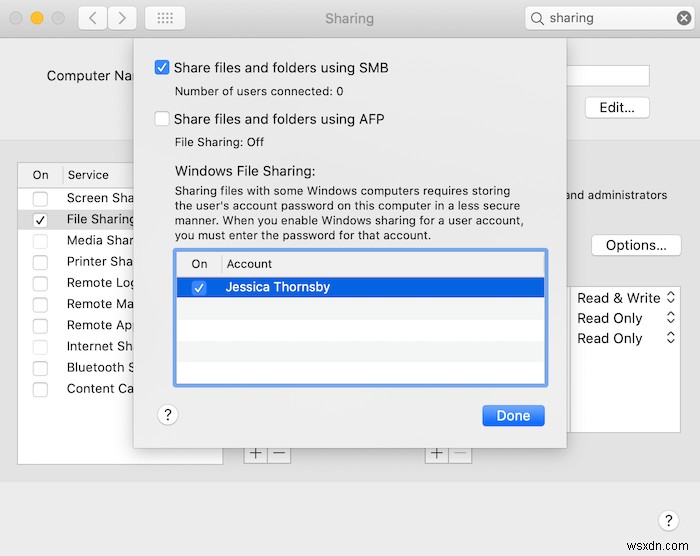Enable the Remote Login service checkbox
This screenshot has height=556, width=700.
40,283
